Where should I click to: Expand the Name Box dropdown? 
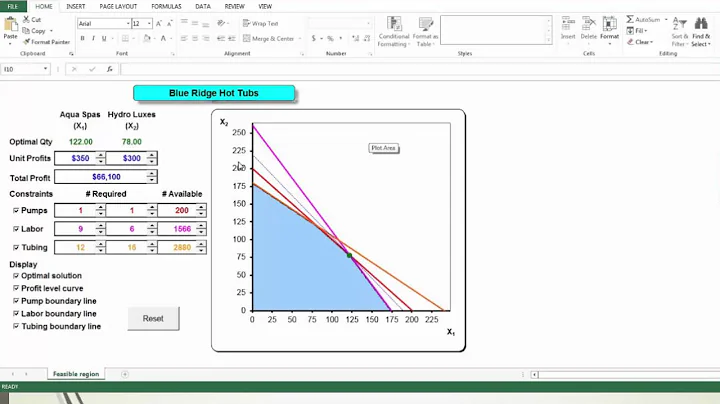tap(45, 69)
